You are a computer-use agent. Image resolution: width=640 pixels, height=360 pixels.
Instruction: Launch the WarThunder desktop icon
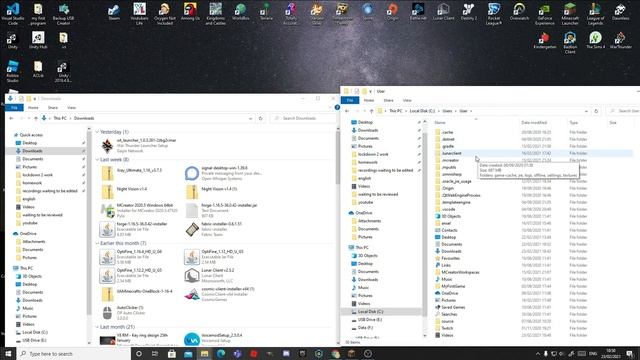point(620,41)
